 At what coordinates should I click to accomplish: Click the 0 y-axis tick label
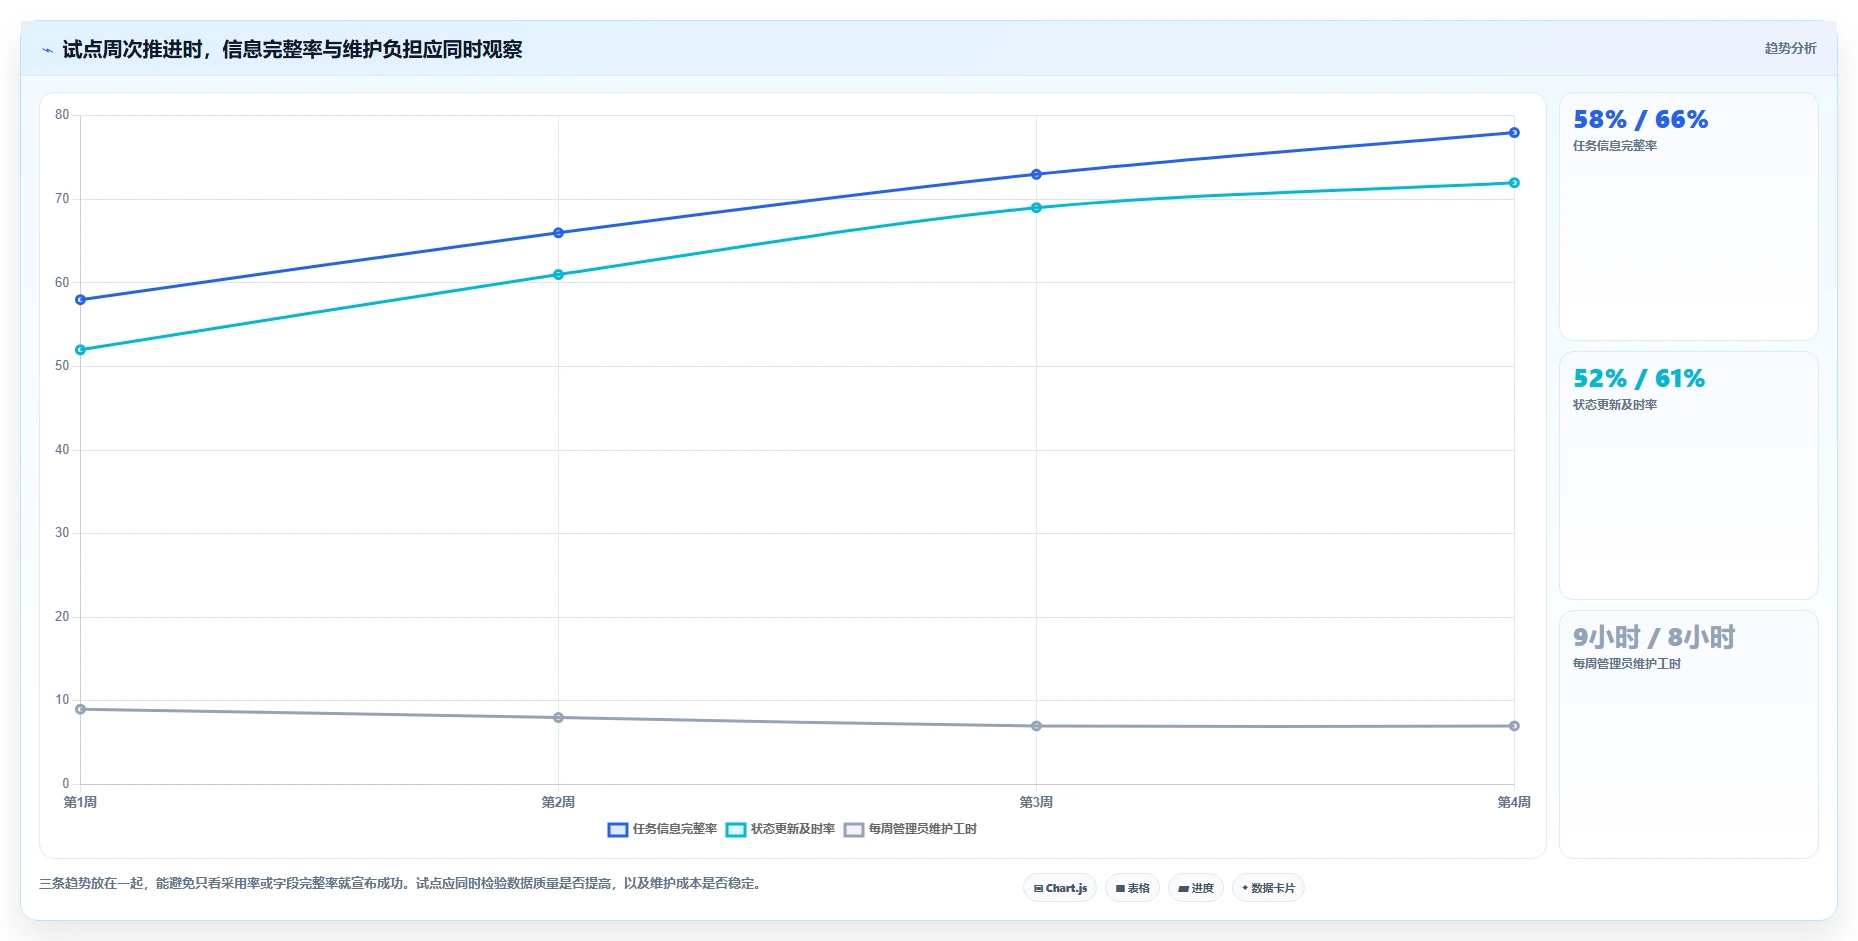(66, 784)
